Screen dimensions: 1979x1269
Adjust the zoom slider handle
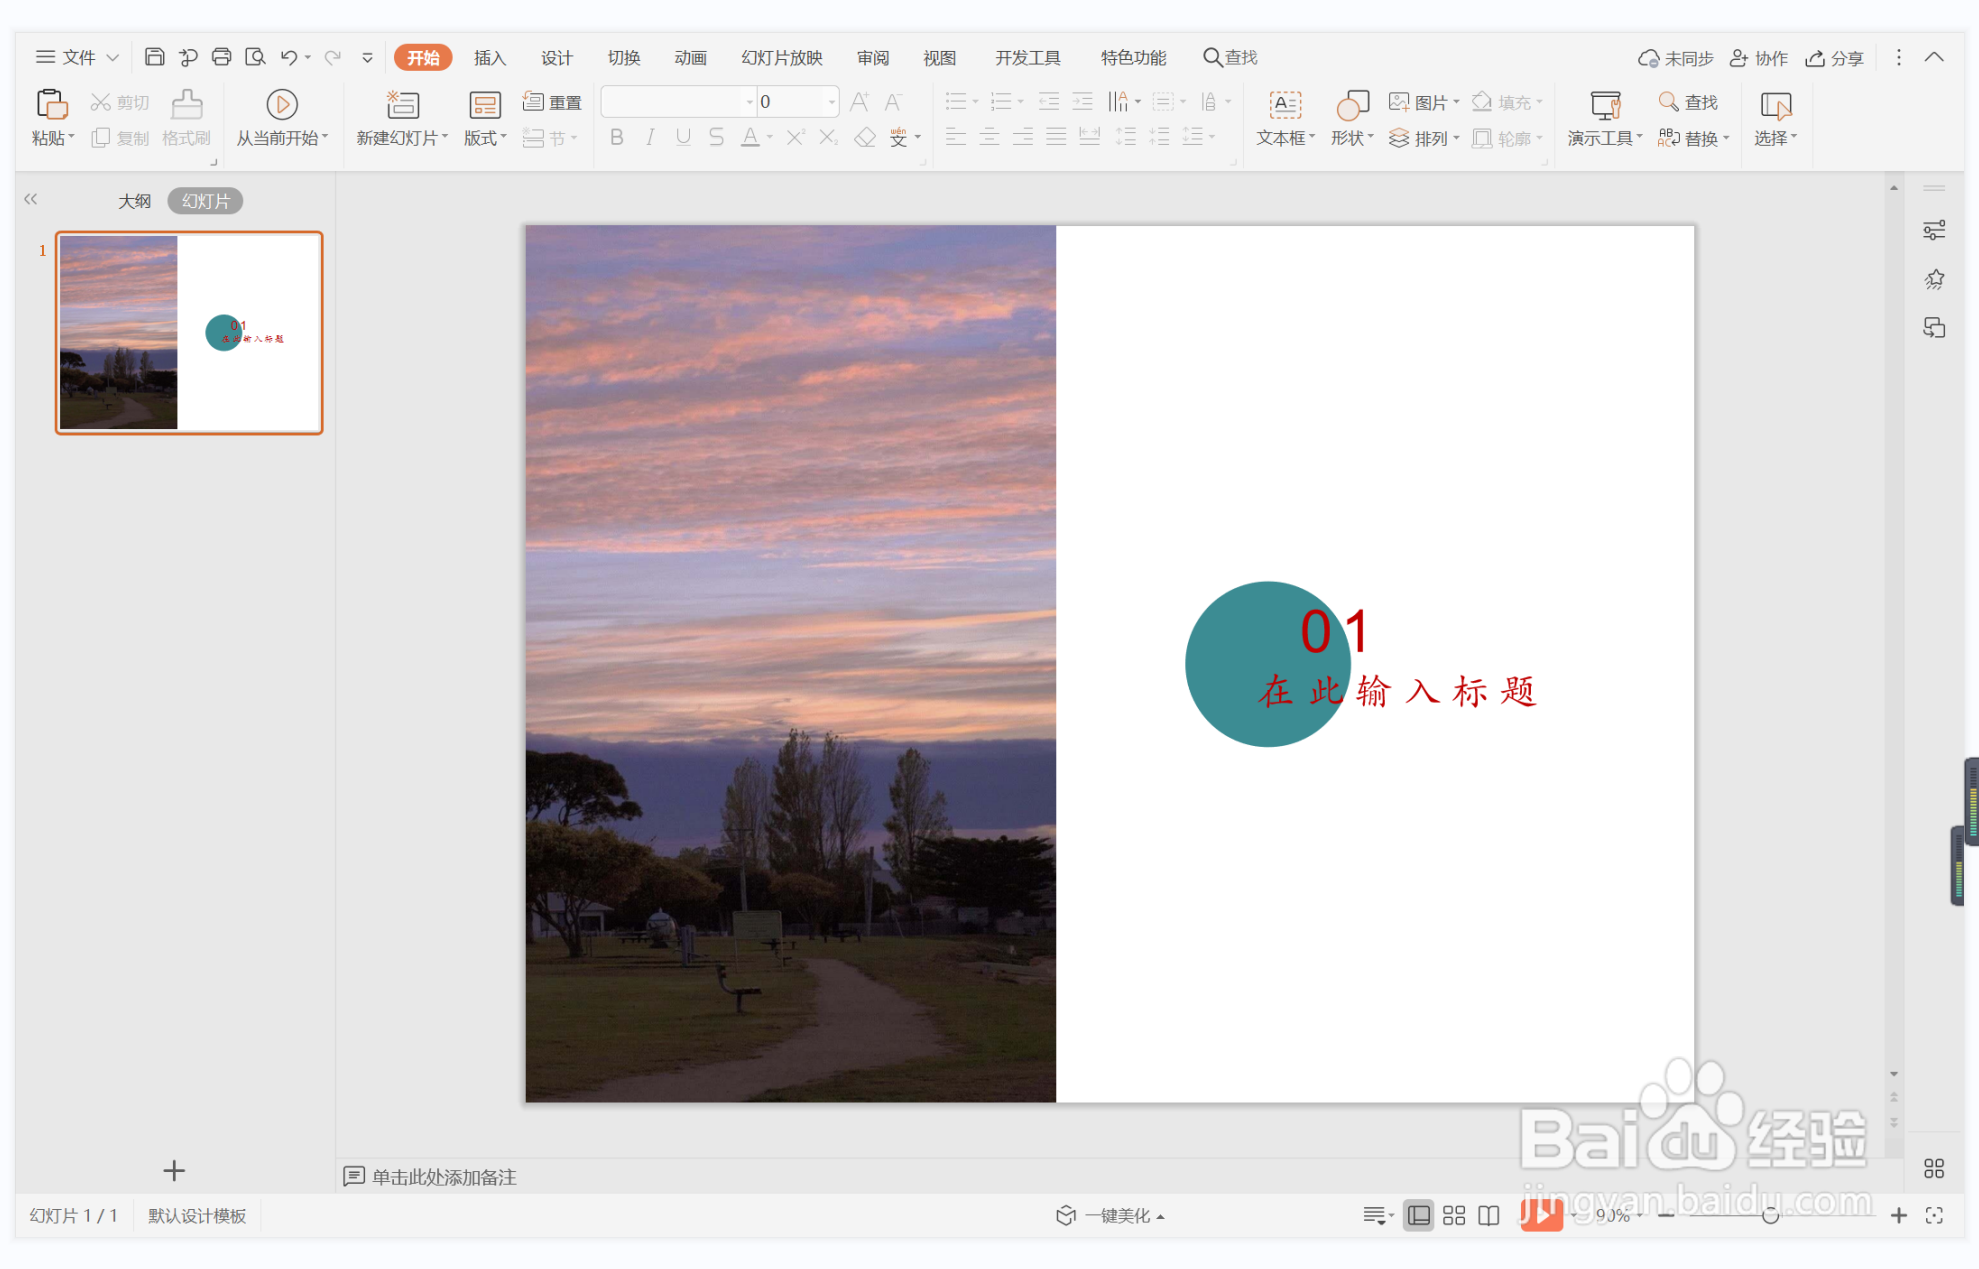click(1770, 1215)
